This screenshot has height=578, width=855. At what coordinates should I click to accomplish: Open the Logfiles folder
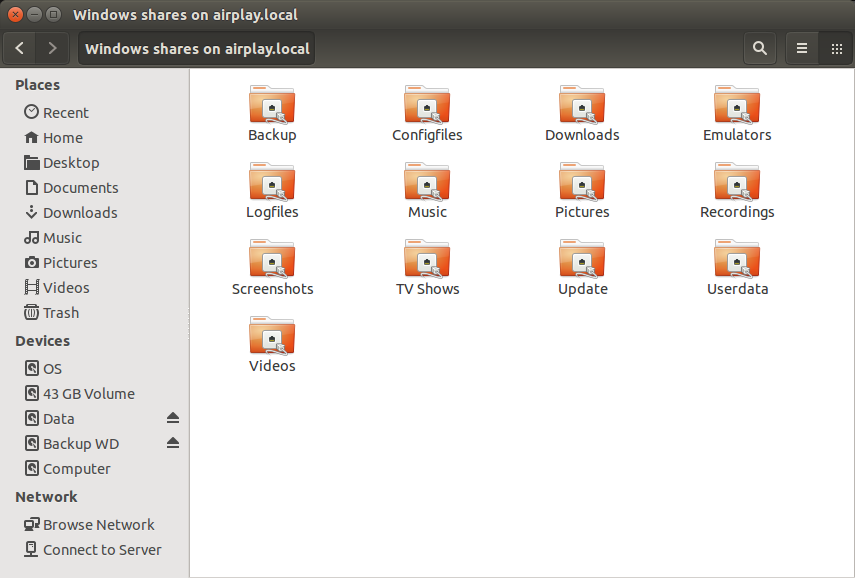pyautogui.click(x=272, y=183)
